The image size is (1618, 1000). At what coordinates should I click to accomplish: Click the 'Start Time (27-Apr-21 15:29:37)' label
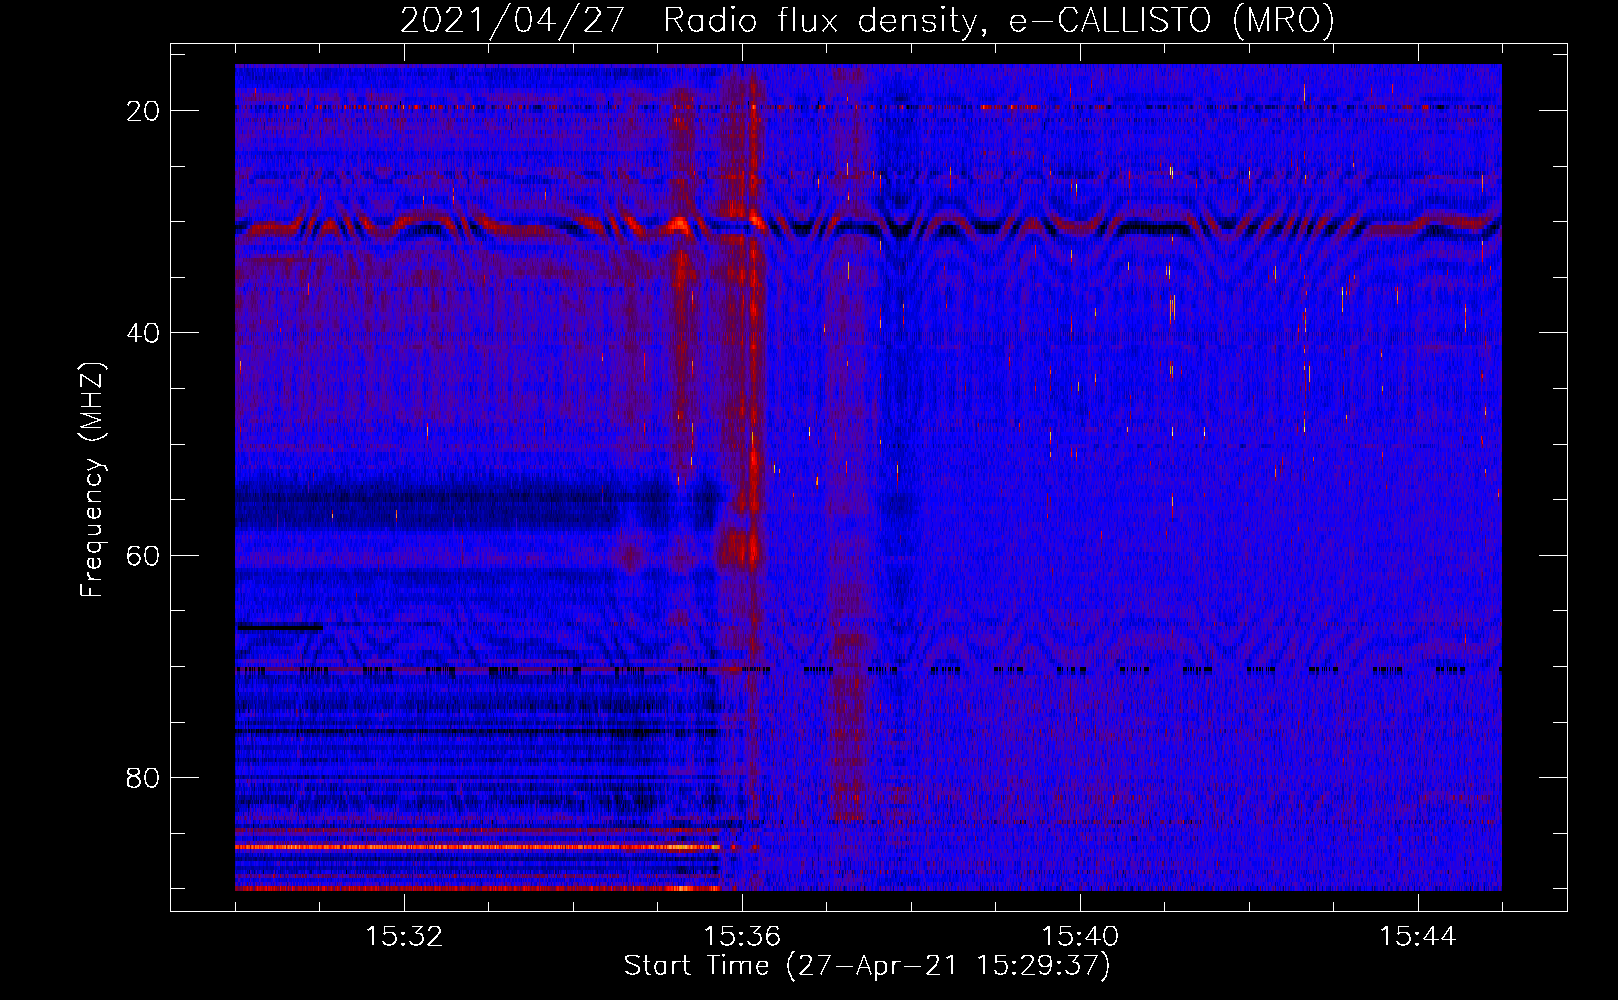click(x=867, y=966)
